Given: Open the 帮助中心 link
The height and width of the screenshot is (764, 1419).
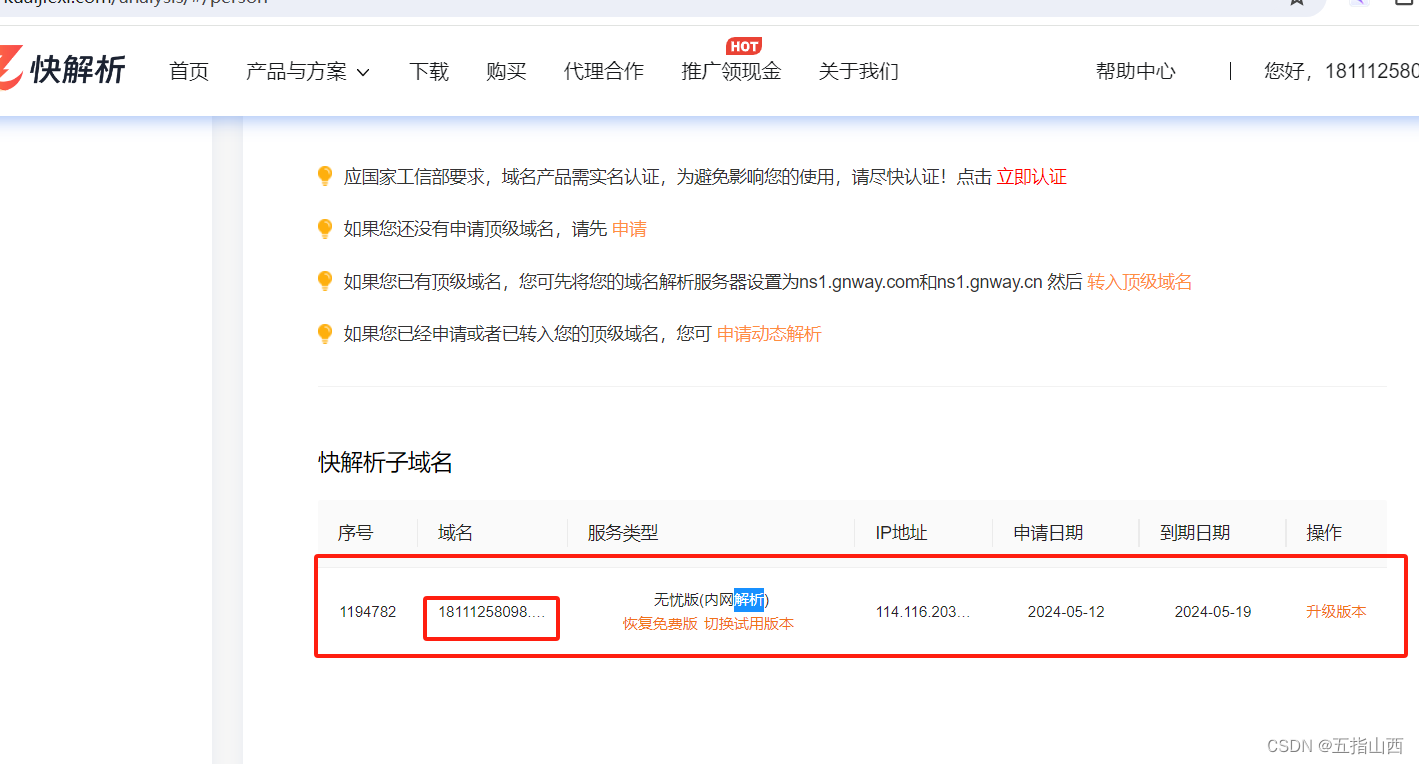Looking at the screenshot, I should tap(1136, 71).
